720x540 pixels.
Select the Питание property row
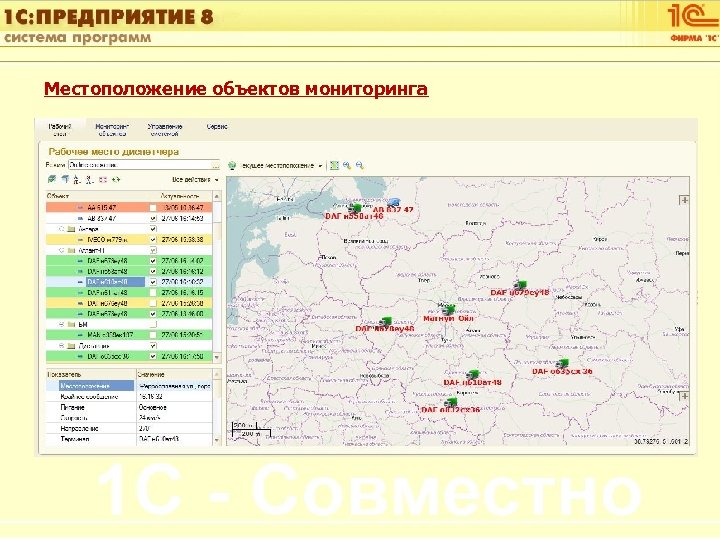pos(129,407)
